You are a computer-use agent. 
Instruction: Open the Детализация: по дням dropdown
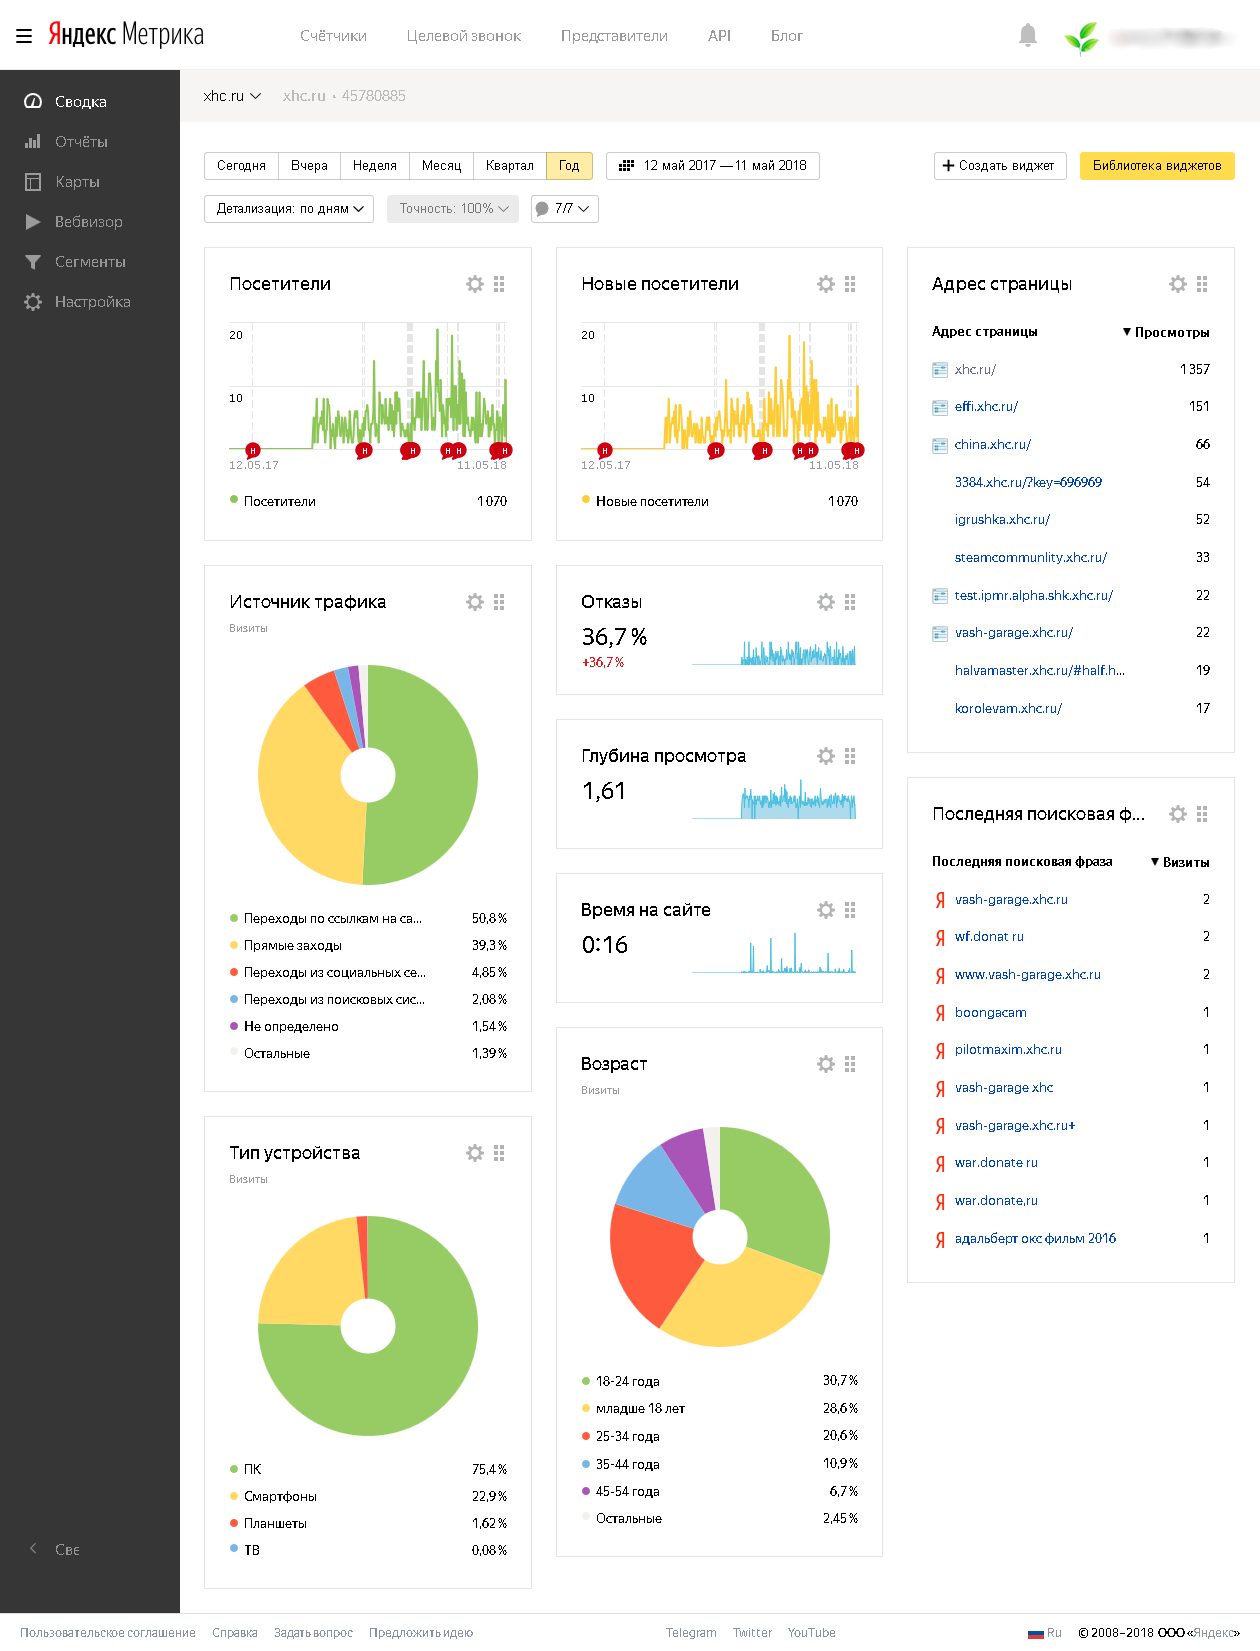pyautogui.click(x=289, y=209)
